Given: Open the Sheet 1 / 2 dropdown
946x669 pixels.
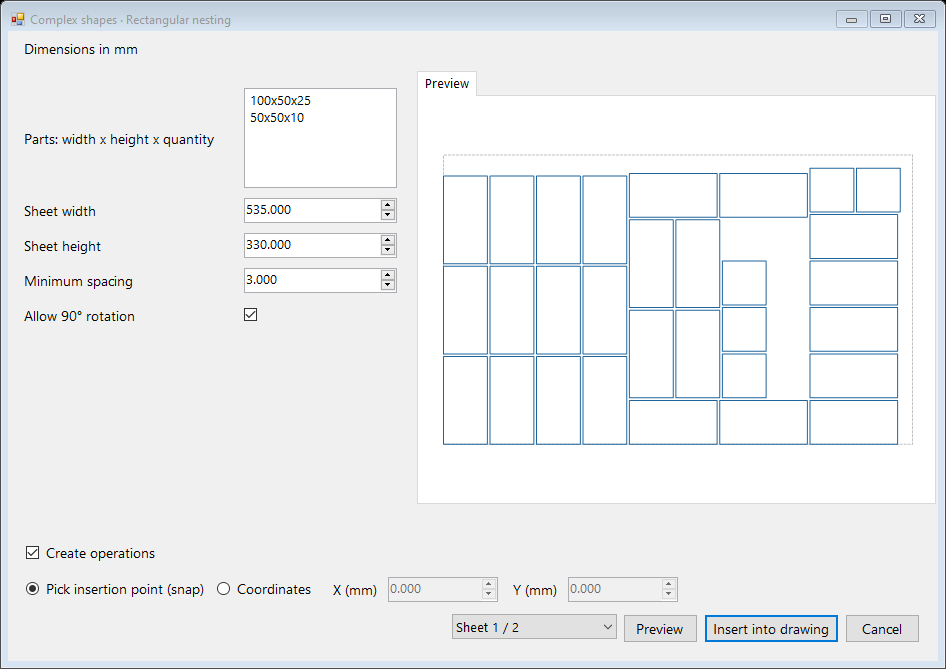Looking at the screenshot, I should point(534,627).
